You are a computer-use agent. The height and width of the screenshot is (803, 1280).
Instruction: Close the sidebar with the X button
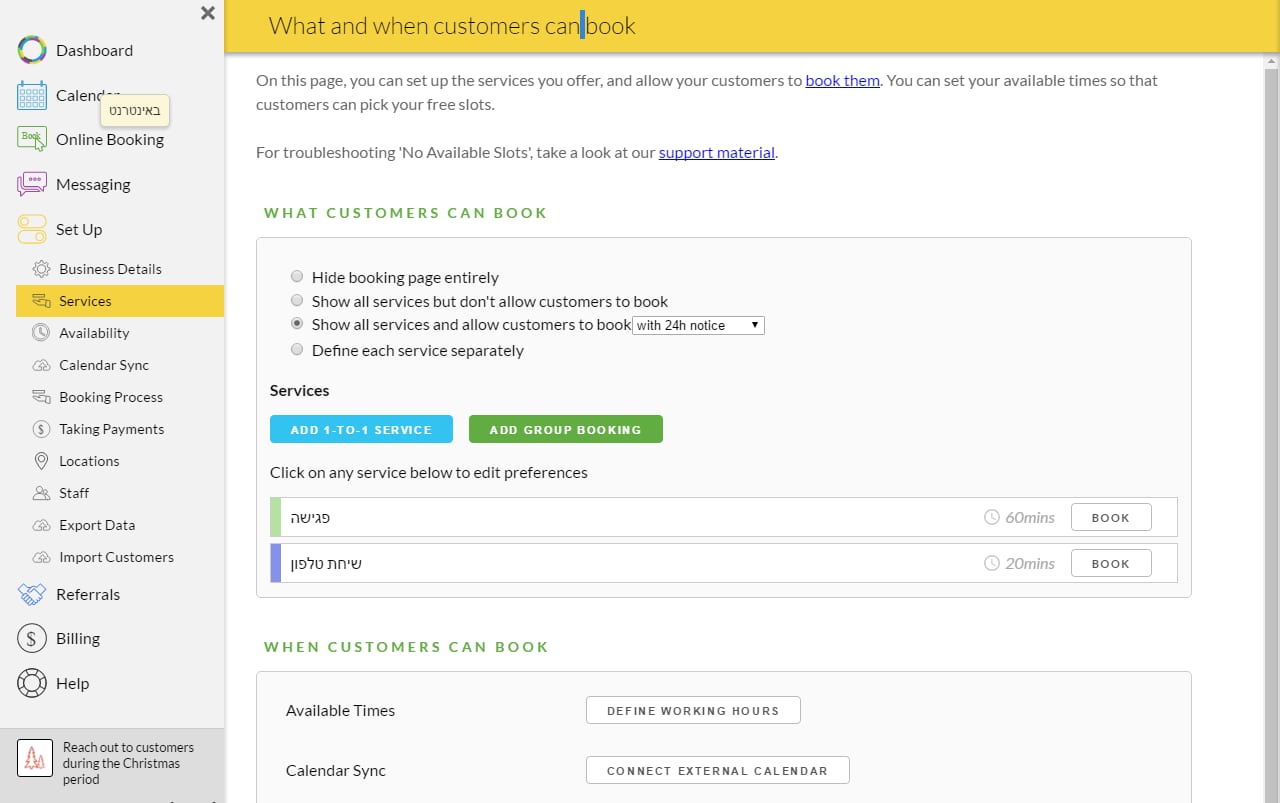pos(207,13)
